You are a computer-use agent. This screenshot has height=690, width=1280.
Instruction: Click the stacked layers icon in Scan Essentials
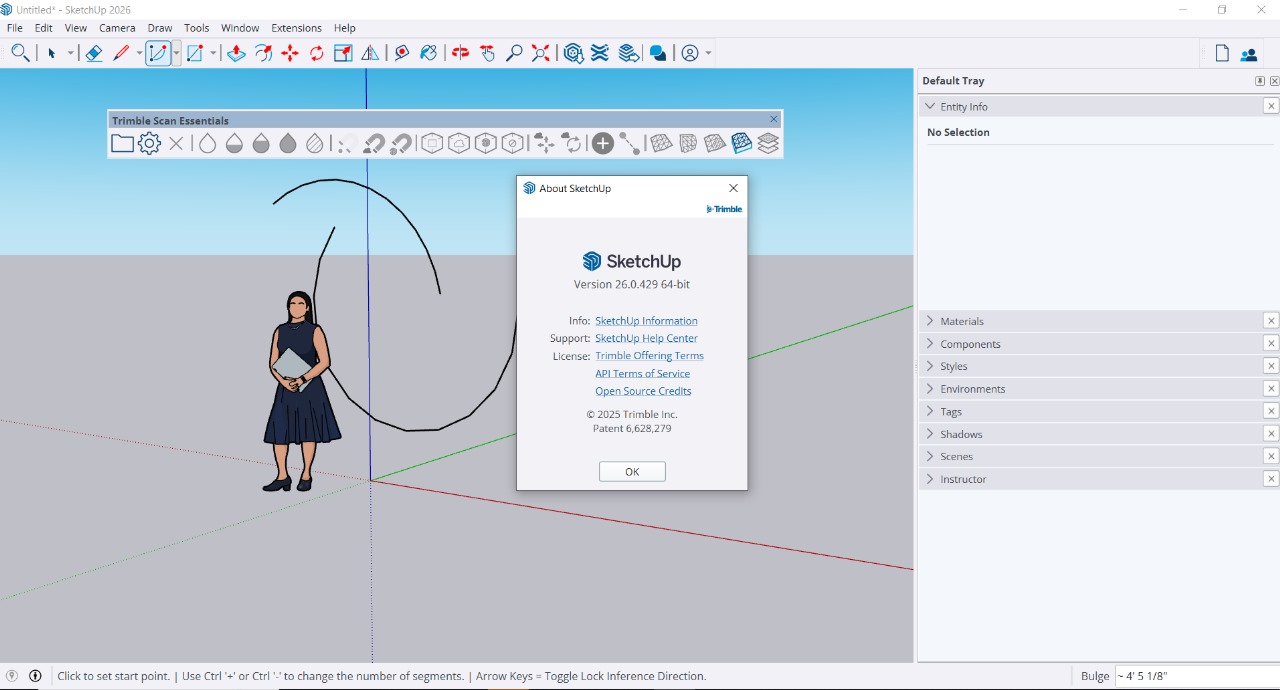768,144
